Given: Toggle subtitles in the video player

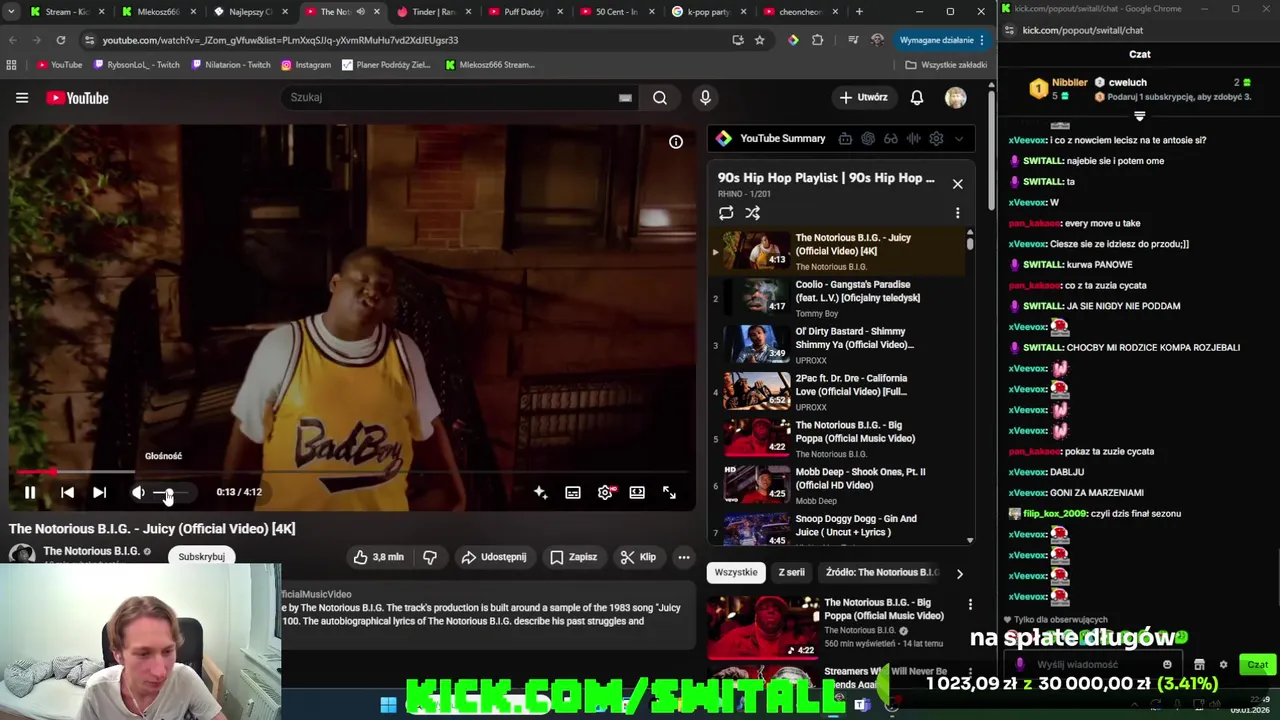Looking at the screenshot, I should click(x=573, y=492).
